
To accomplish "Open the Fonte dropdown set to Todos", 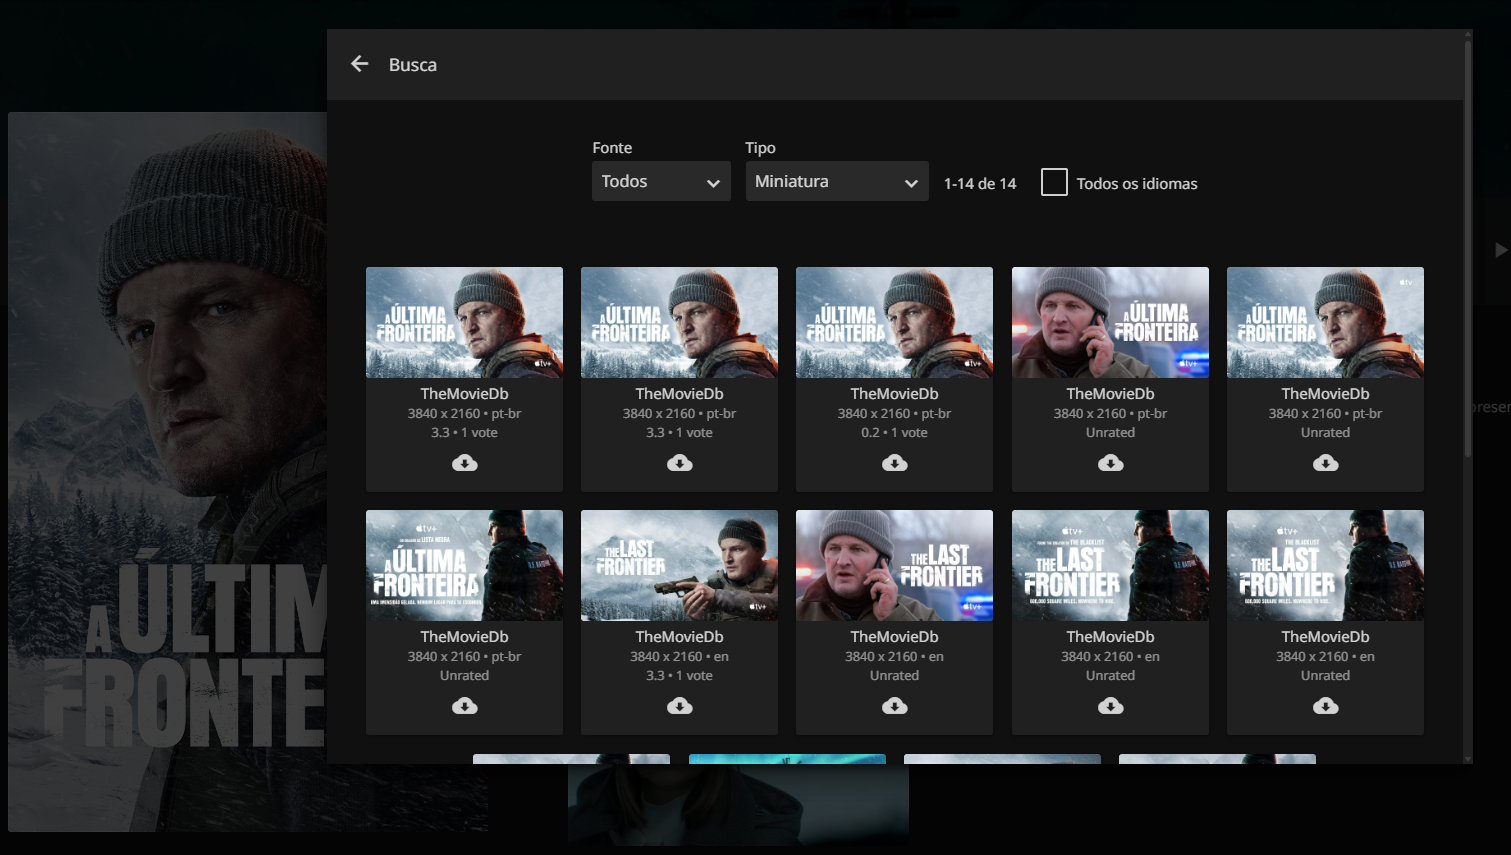I will (x=660, y=182).
